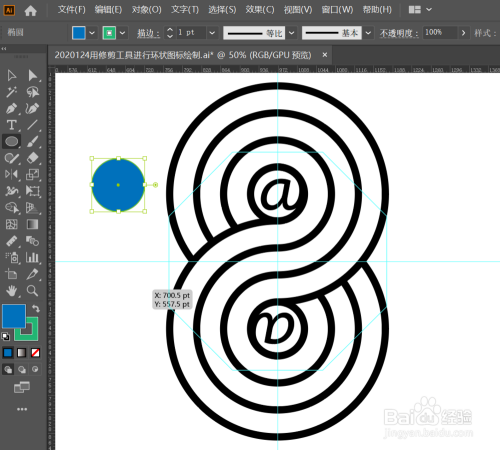Pick the Magic Wand tool

(x=12, y=92)
